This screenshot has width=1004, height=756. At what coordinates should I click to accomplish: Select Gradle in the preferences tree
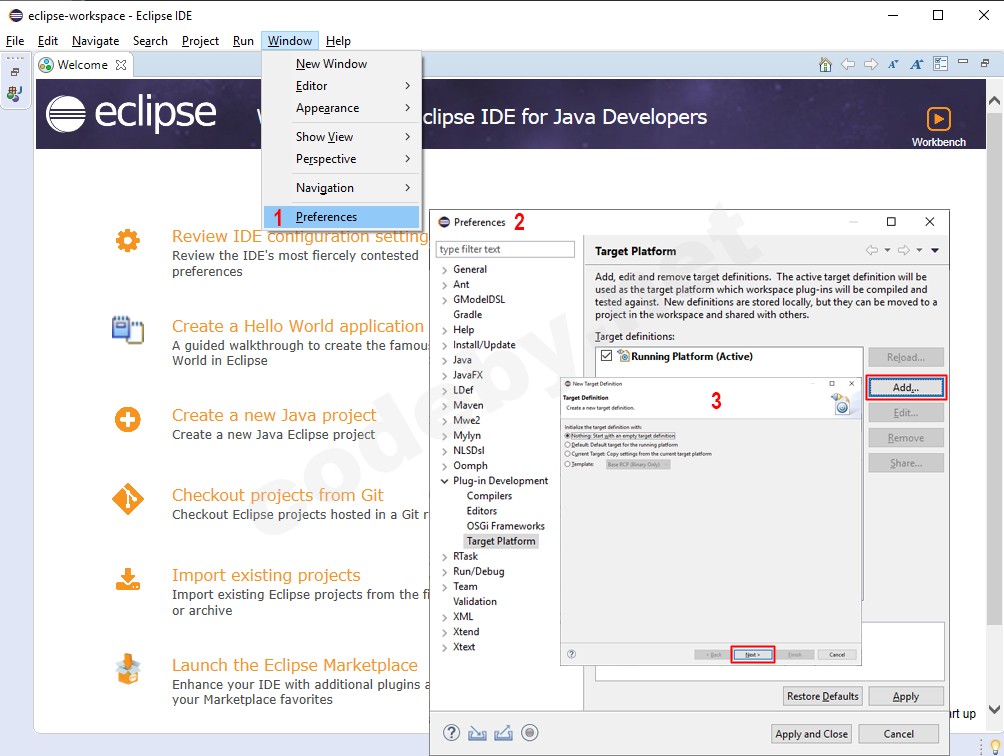pyautogui.click(x=467, y=314)
